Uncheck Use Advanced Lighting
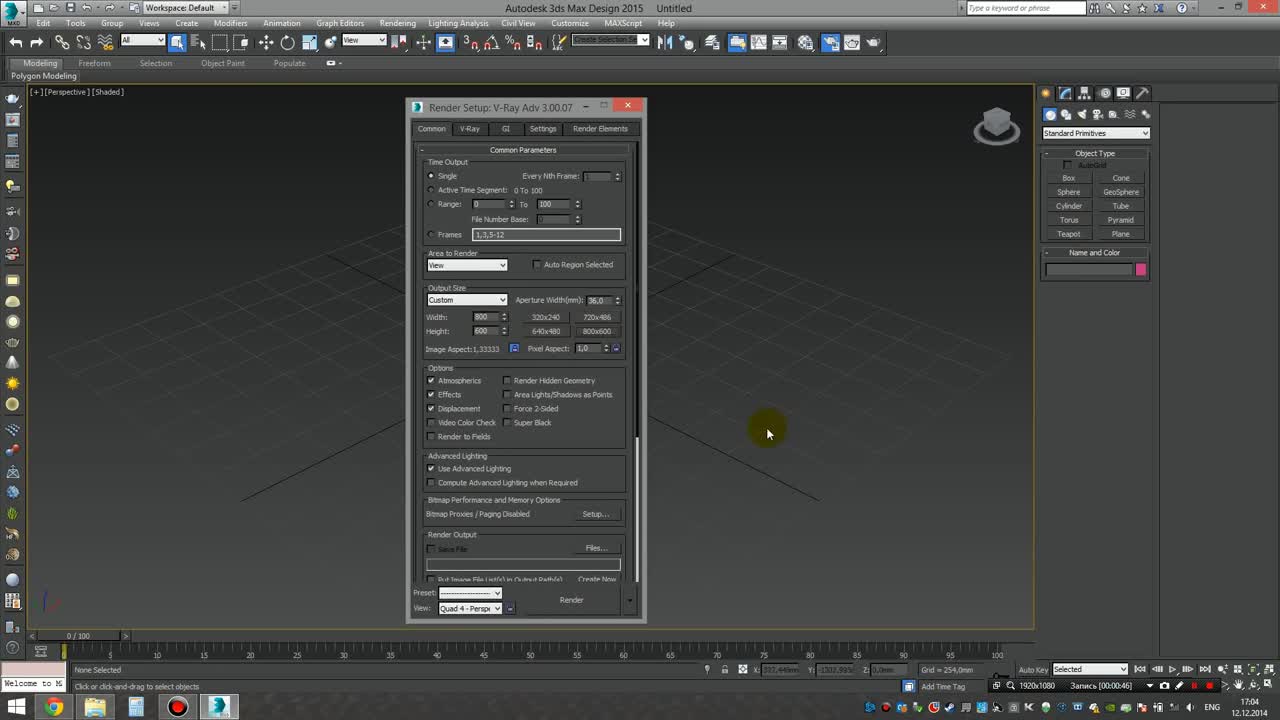 tap(432, 469)
